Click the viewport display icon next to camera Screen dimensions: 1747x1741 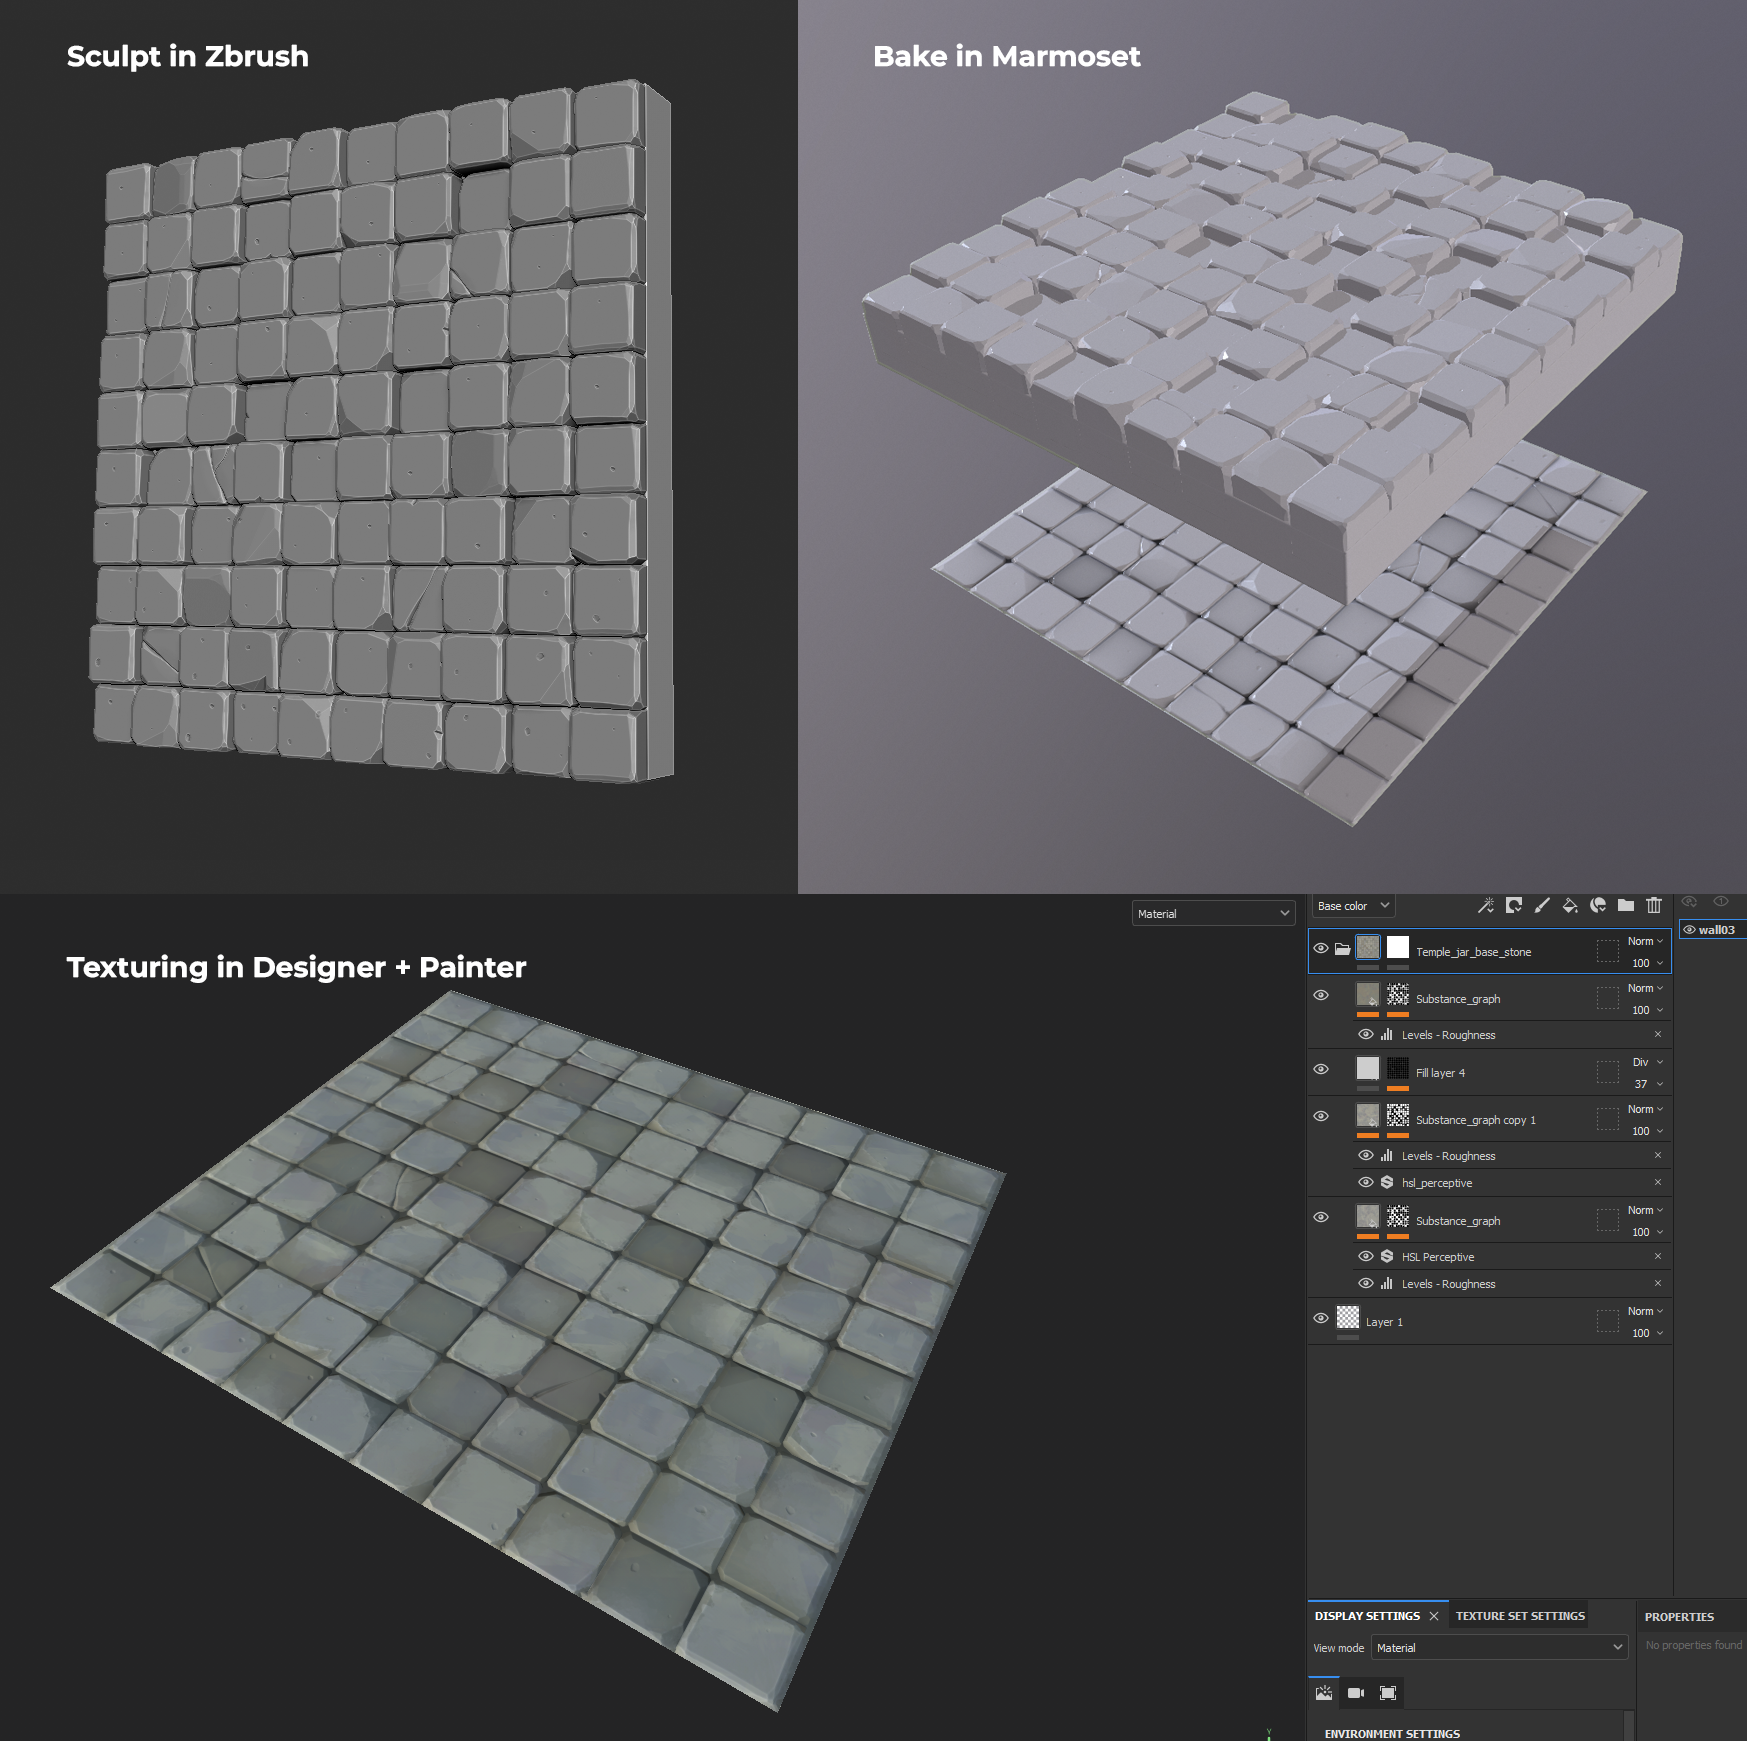[1388, 1693]
